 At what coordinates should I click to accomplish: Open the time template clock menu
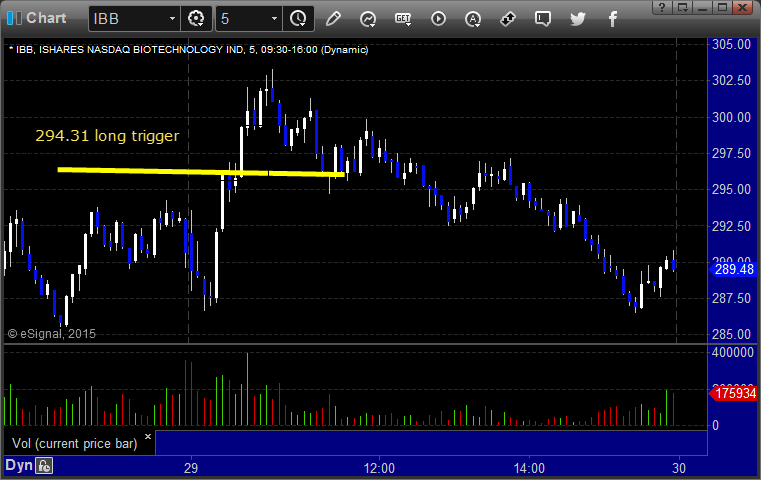[x=298, y=19]
